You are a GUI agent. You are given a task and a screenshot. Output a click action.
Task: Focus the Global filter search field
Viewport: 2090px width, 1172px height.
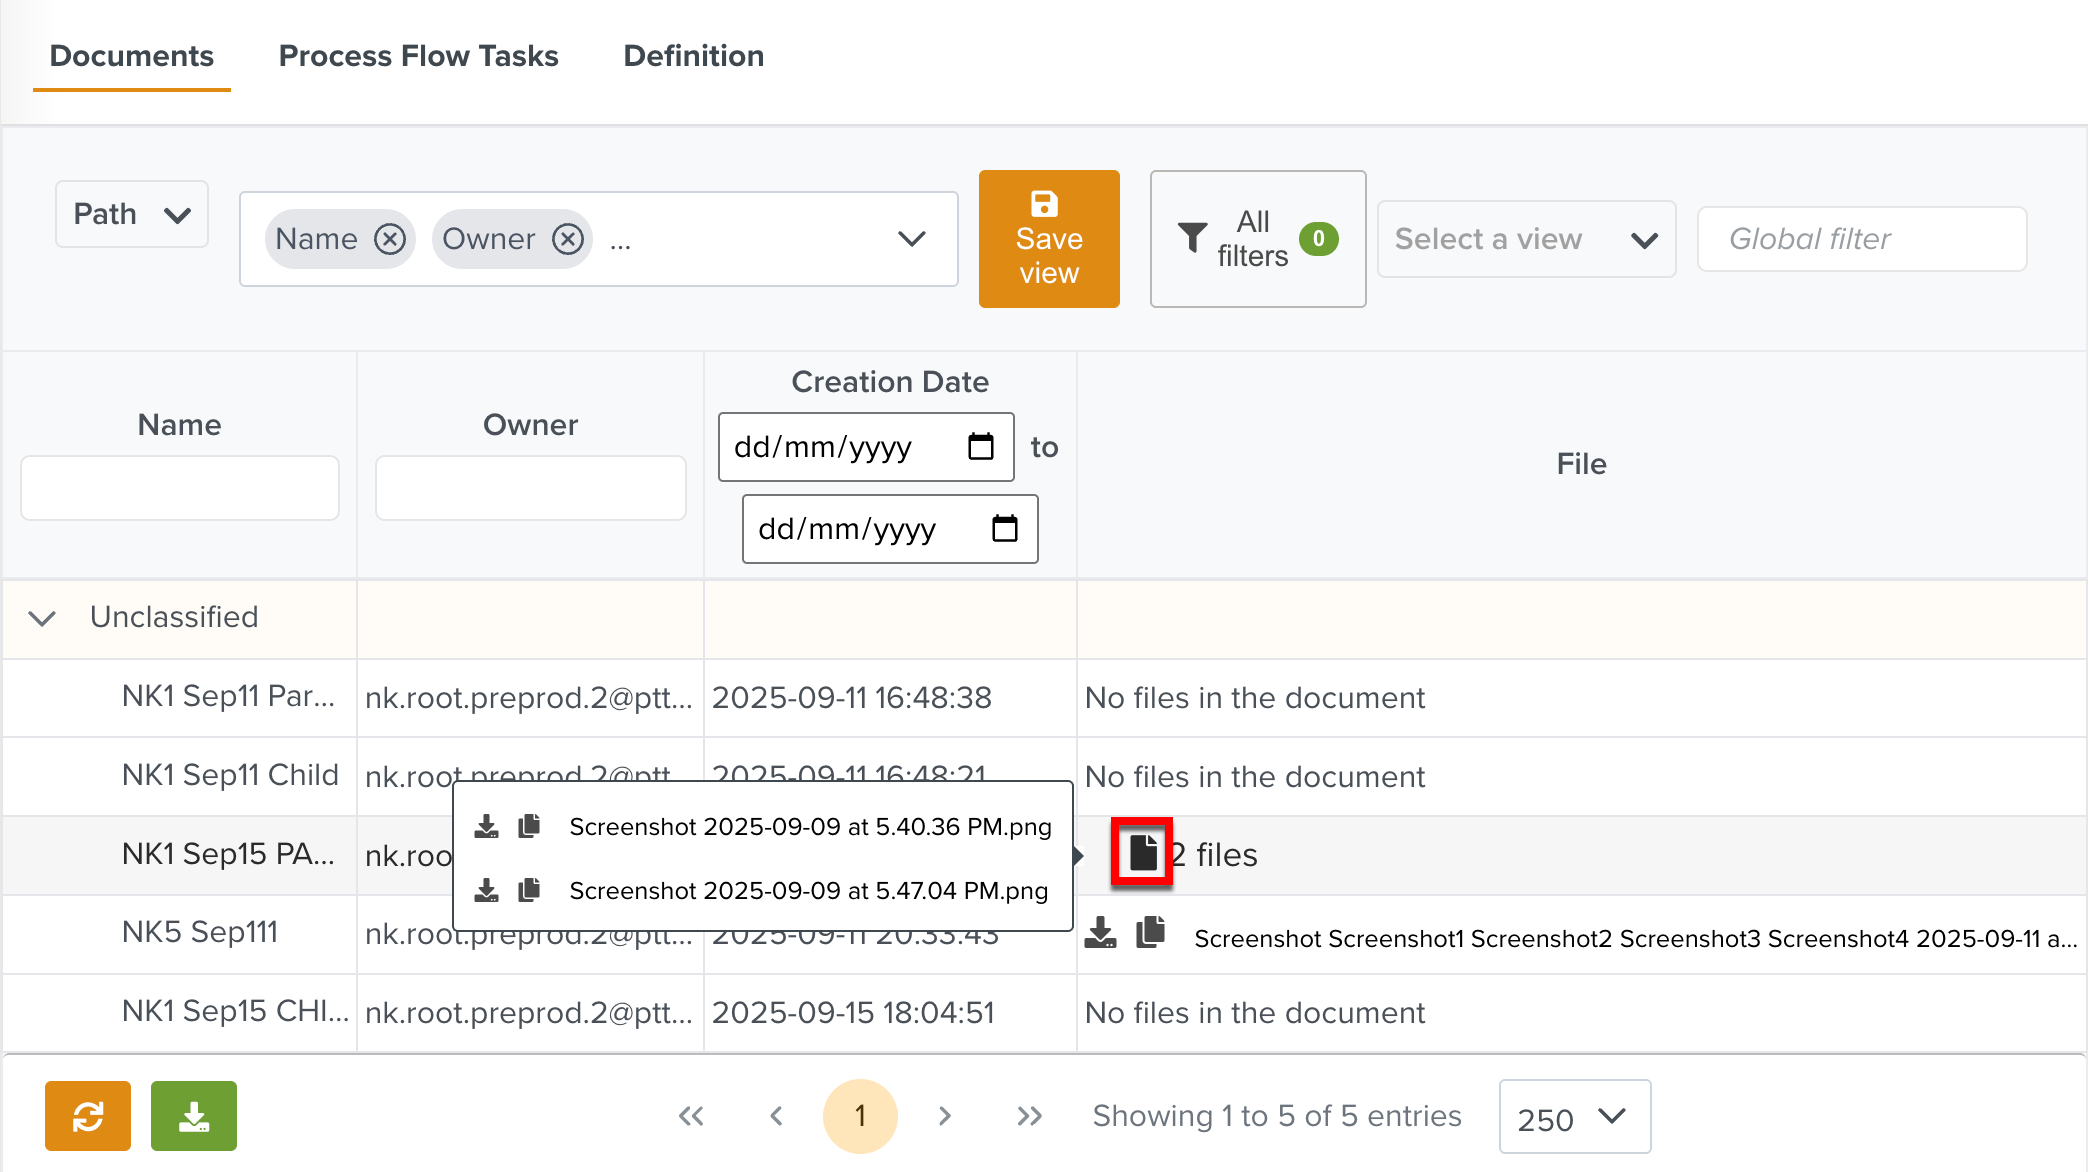click(x=1861, y=239)
